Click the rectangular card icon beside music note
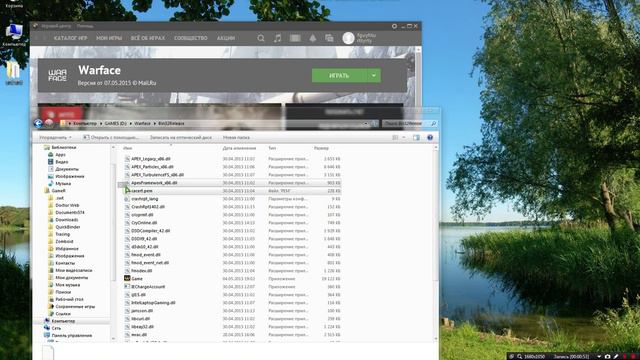This screenshot has width=640, height=360. tap(295, 38)
